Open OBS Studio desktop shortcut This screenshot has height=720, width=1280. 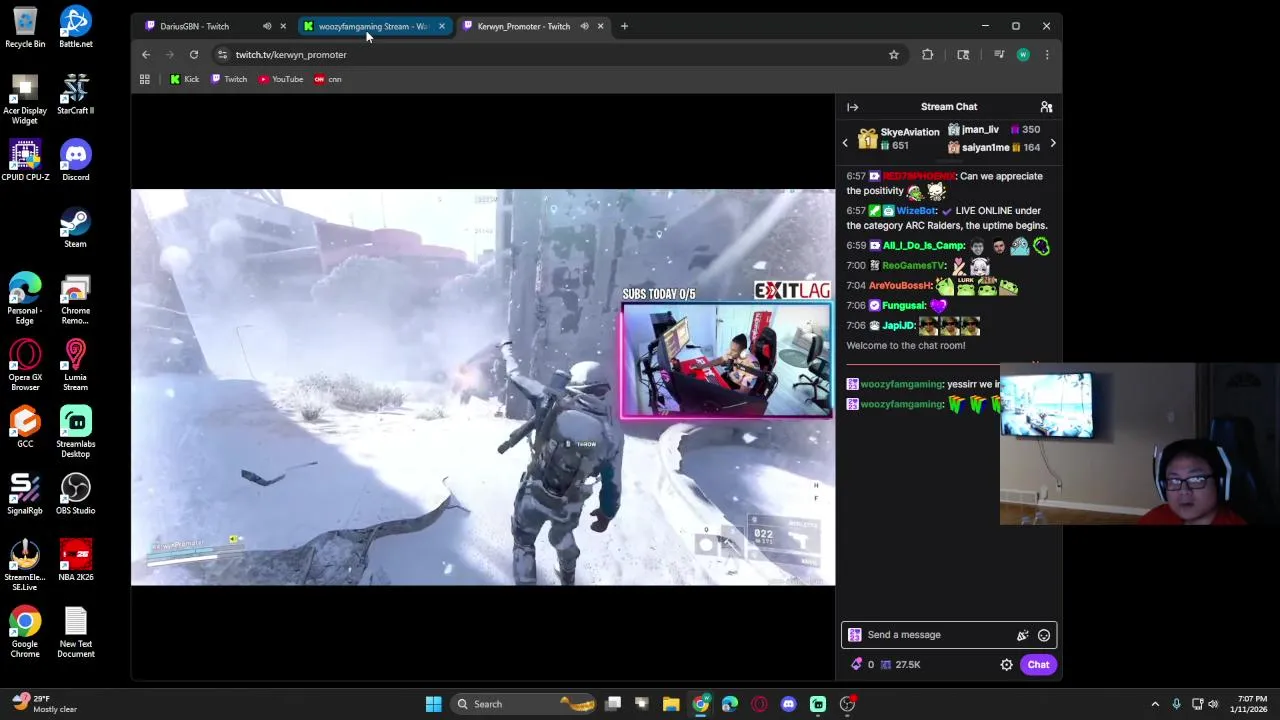point(75,494)
